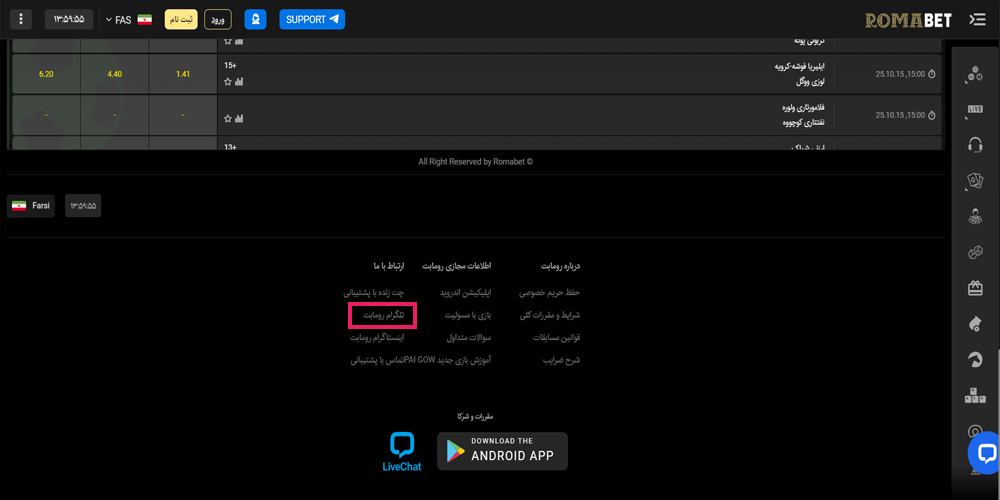Open the ایلیریا فوشه-کرویه match
Screen dimensions: 1000x500
coord(802,67)
